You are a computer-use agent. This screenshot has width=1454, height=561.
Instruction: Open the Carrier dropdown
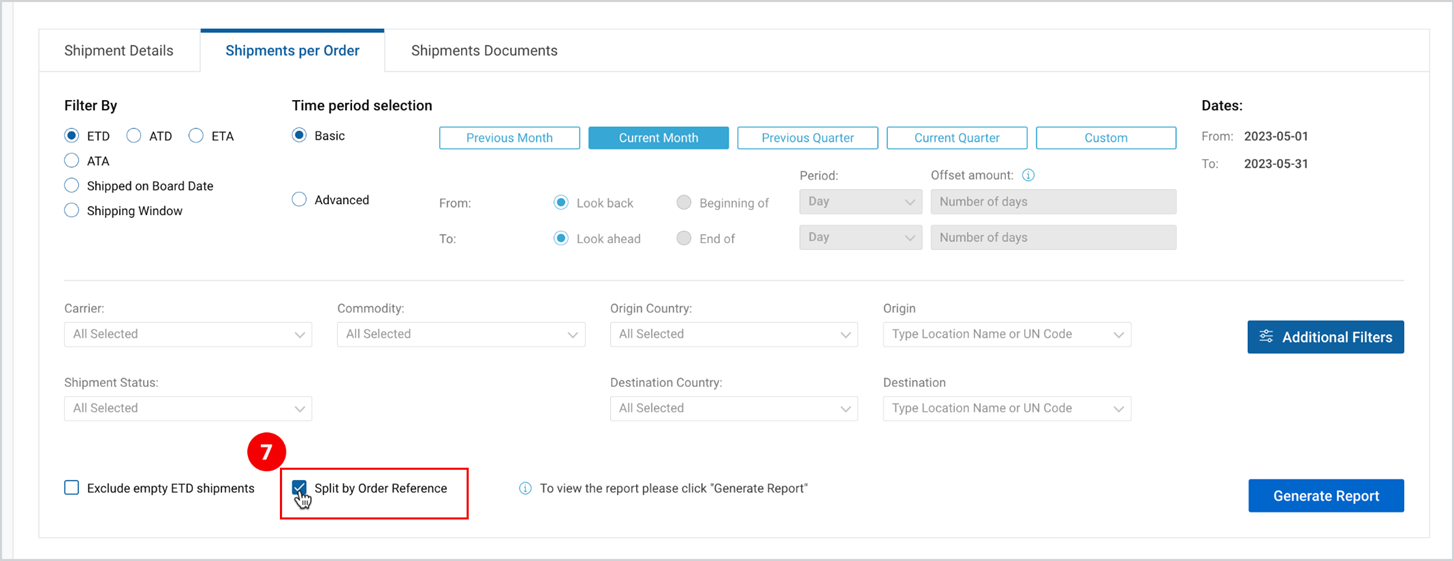tap(188, 334)
